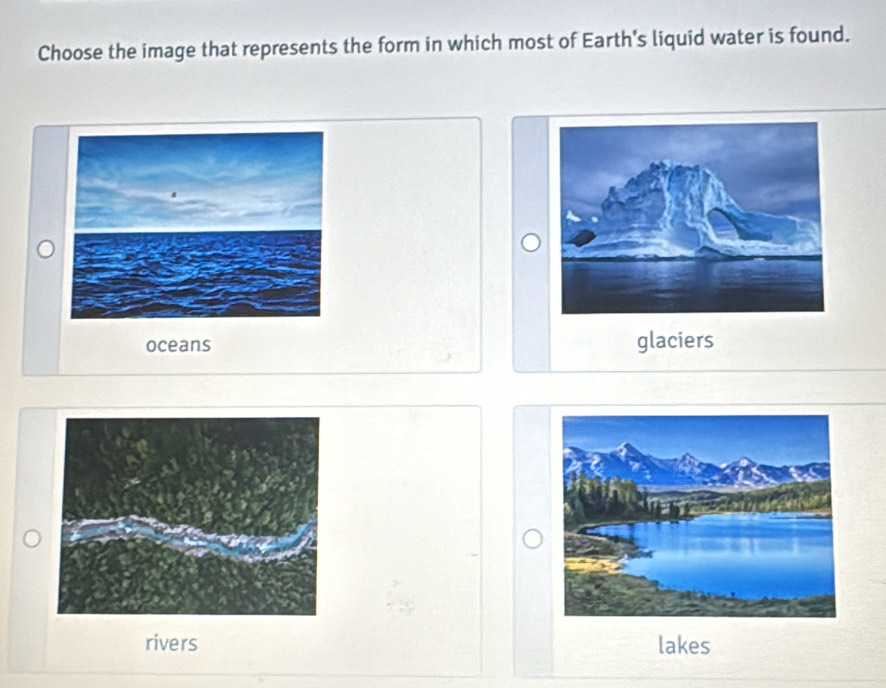The width and height of the screenshot is (886, 688).
Task: Click the "glaciers" answer label
Action: pyautogui.click(x=675, y=342)
